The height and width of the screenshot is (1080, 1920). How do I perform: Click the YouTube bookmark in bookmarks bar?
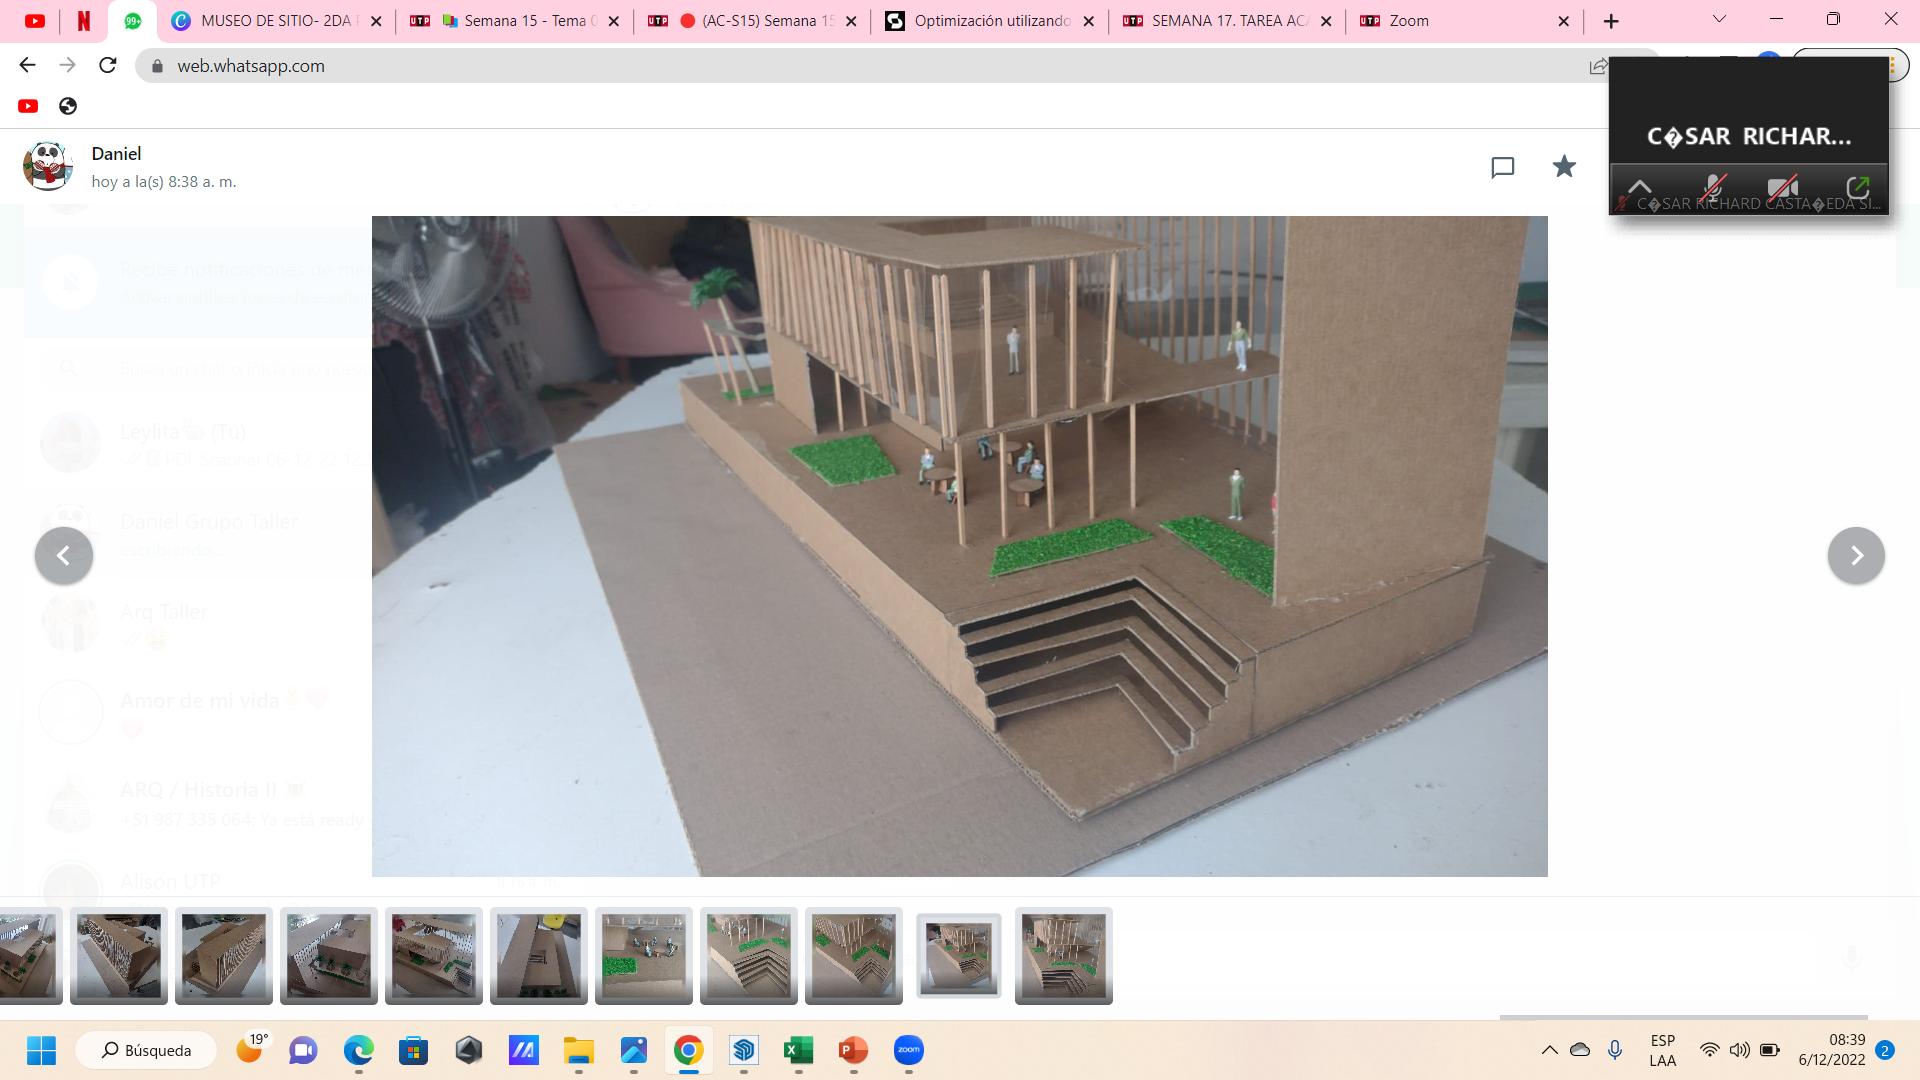pyautogui.click(x=28, y=106)
